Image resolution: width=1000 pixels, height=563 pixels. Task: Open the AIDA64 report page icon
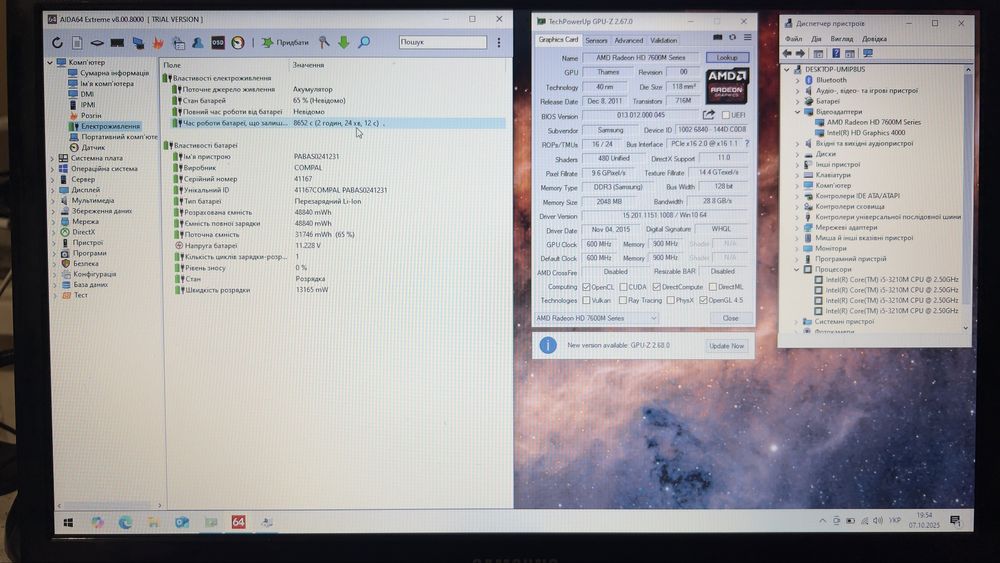click(x=77, y=43)
